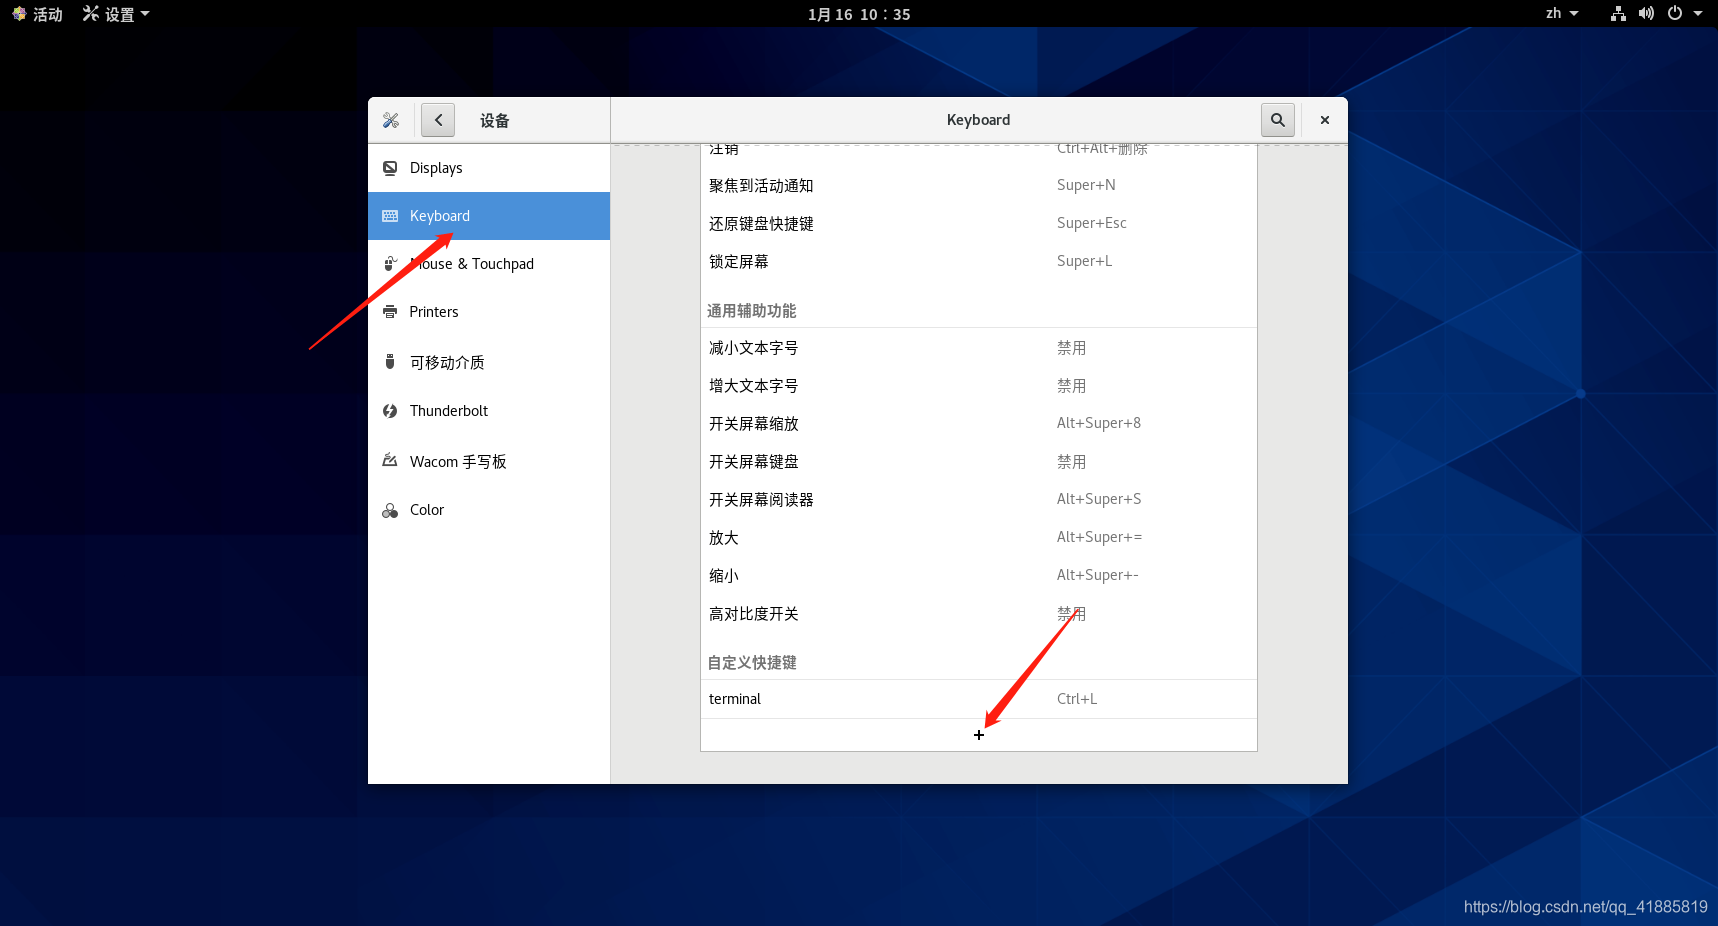Select Keyboard label in sidebar
The width and height of the screenshot is (1718, 926).
click(x=439, y=216)
